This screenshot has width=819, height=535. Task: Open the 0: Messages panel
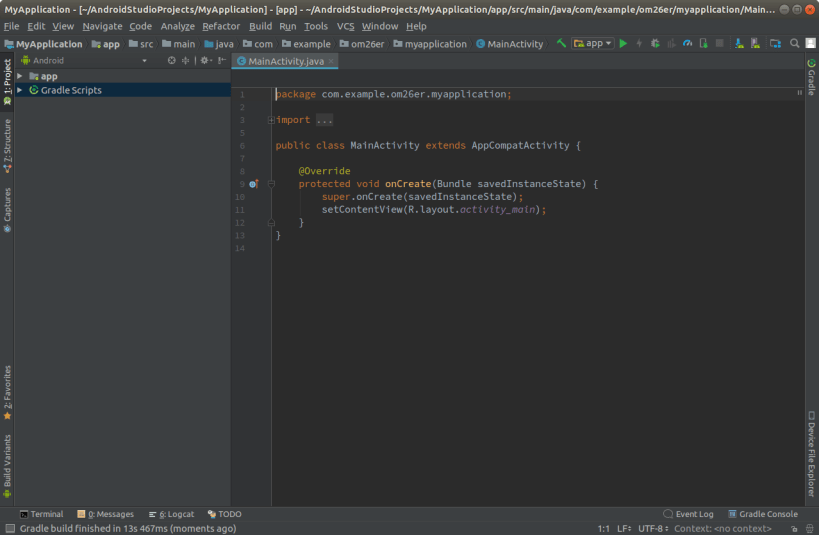click(106, 514)
